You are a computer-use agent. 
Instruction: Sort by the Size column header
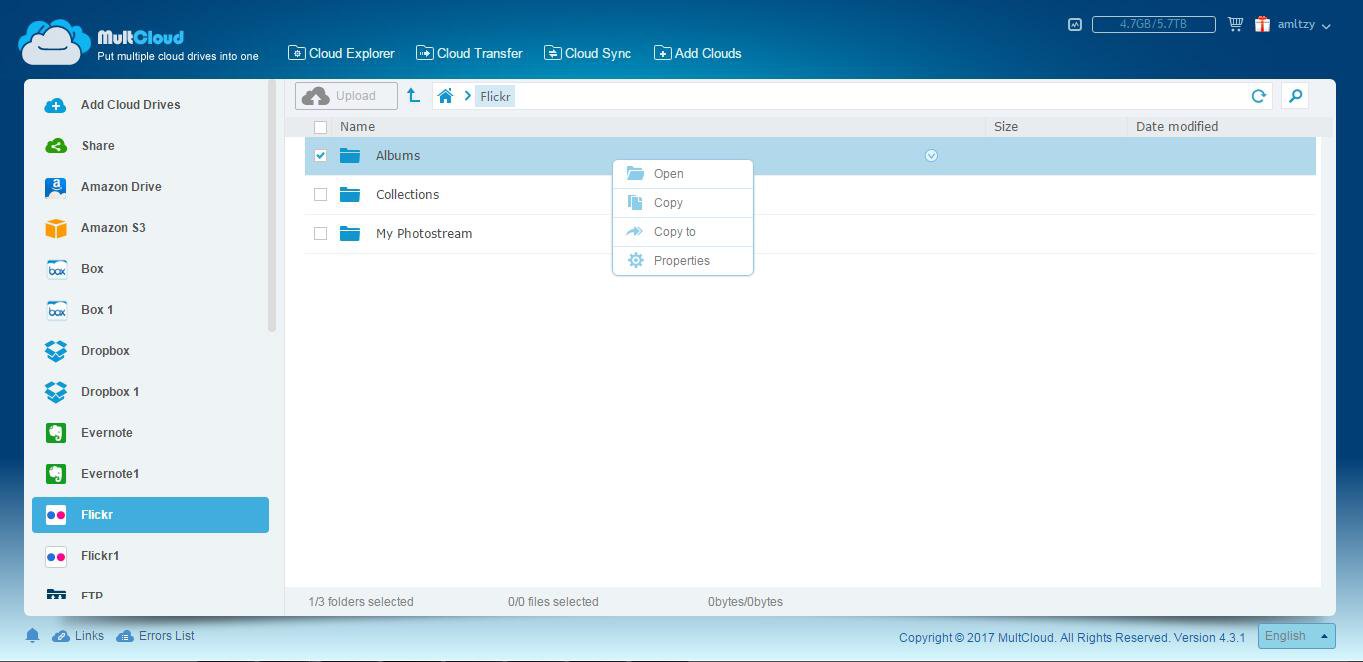click(1006, 126)
